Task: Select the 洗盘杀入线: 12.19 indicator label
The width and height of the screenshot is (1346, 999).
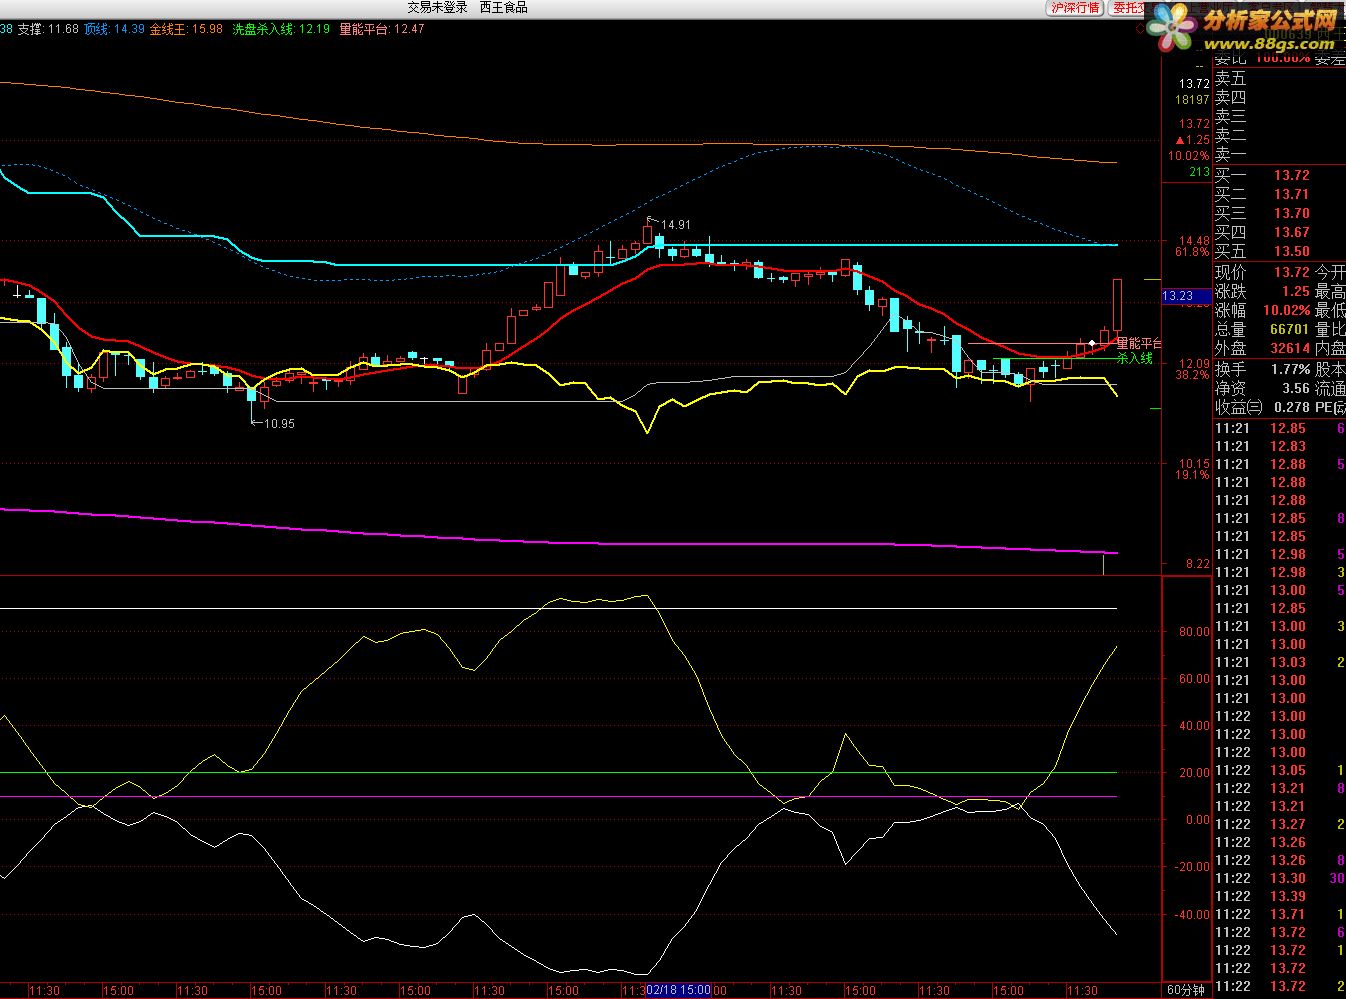Action: pos(281,29)
